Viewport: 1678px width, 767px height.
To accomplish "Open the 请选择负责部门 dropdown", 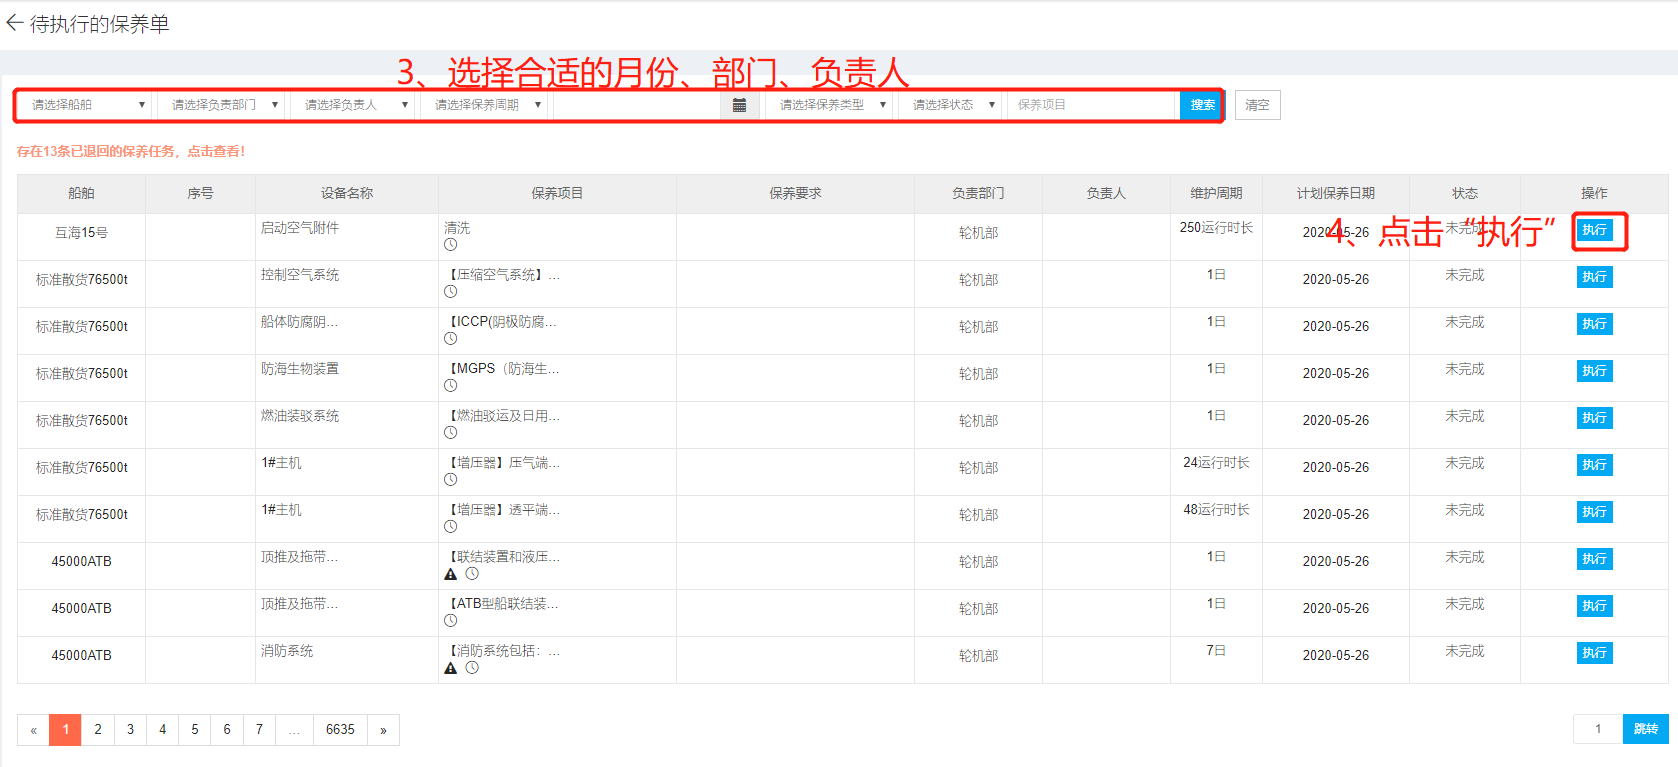I will (222, 105).
